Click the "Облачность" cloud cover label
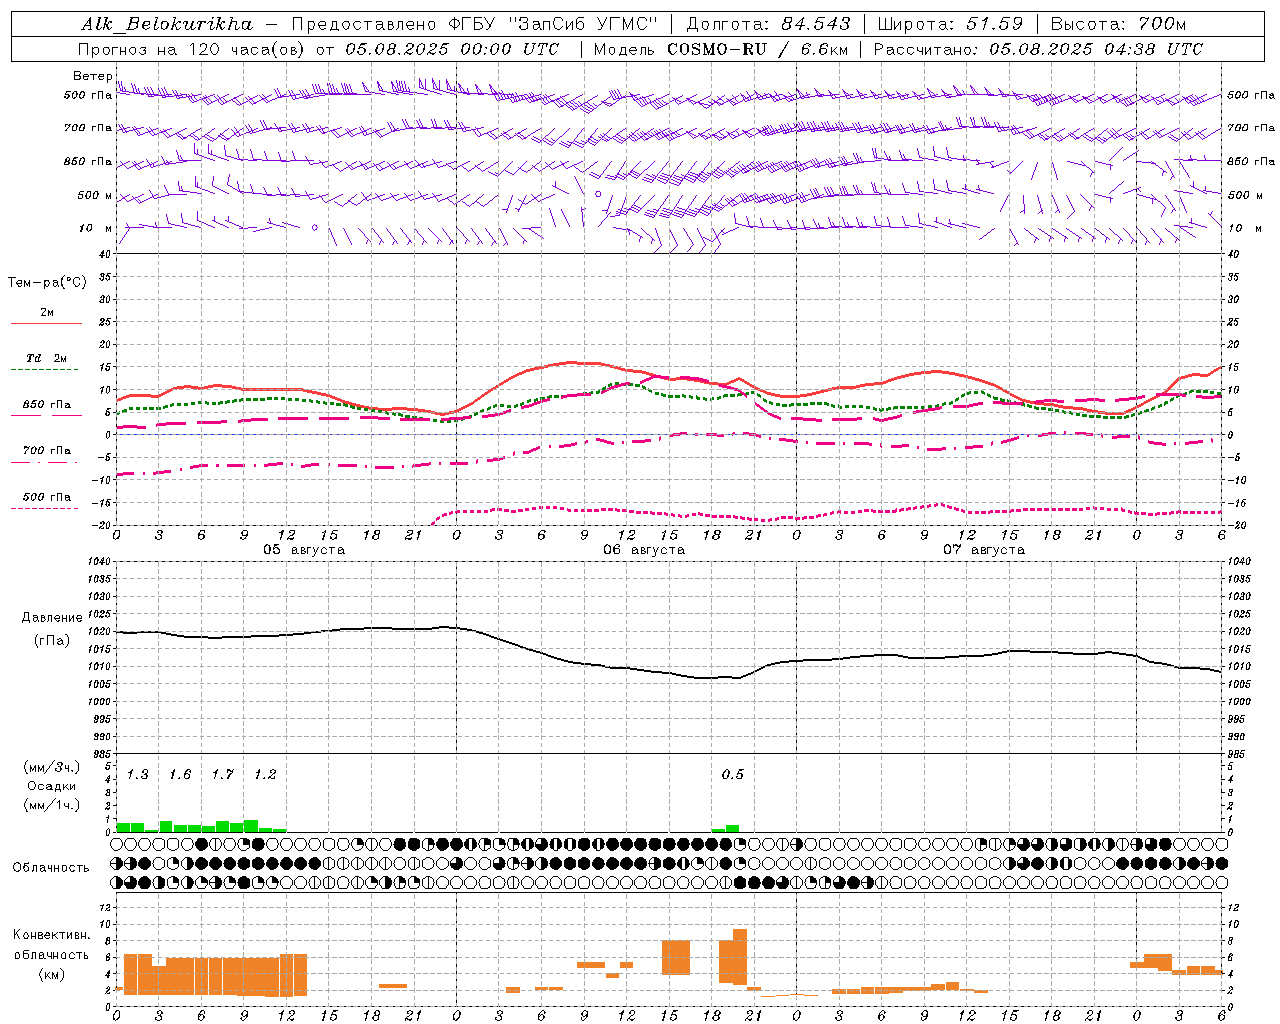 tap(51, 868)
